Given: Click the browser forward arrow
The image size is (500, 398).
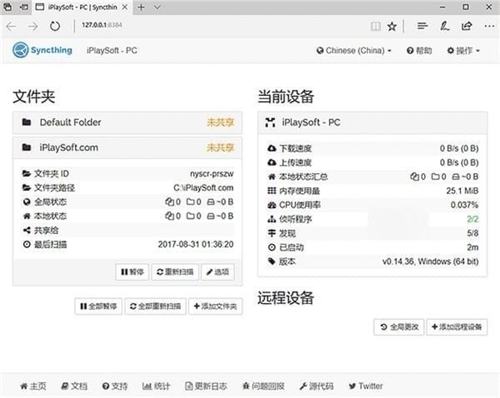Looking at the screenshot, I should coord(33,26).
